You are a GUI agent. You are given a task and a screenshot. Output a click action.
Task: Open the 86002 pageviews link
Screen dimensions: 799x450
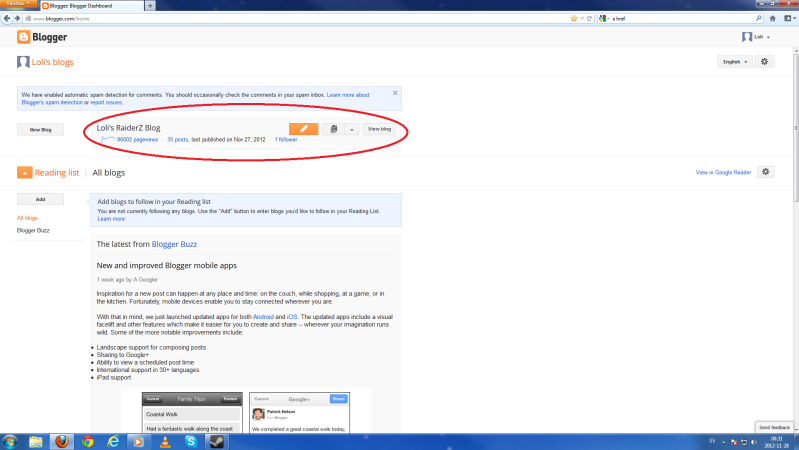138,140
